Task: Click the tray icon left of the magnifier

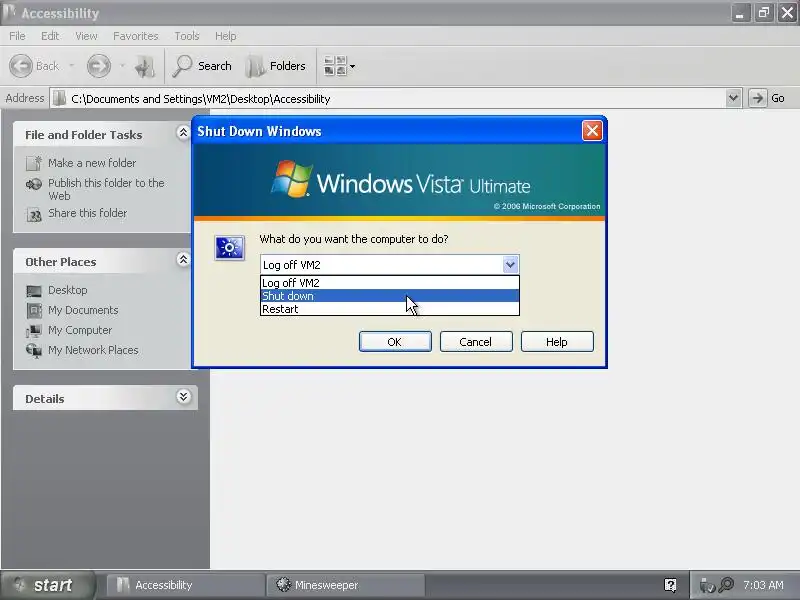Action: [707, 585]
